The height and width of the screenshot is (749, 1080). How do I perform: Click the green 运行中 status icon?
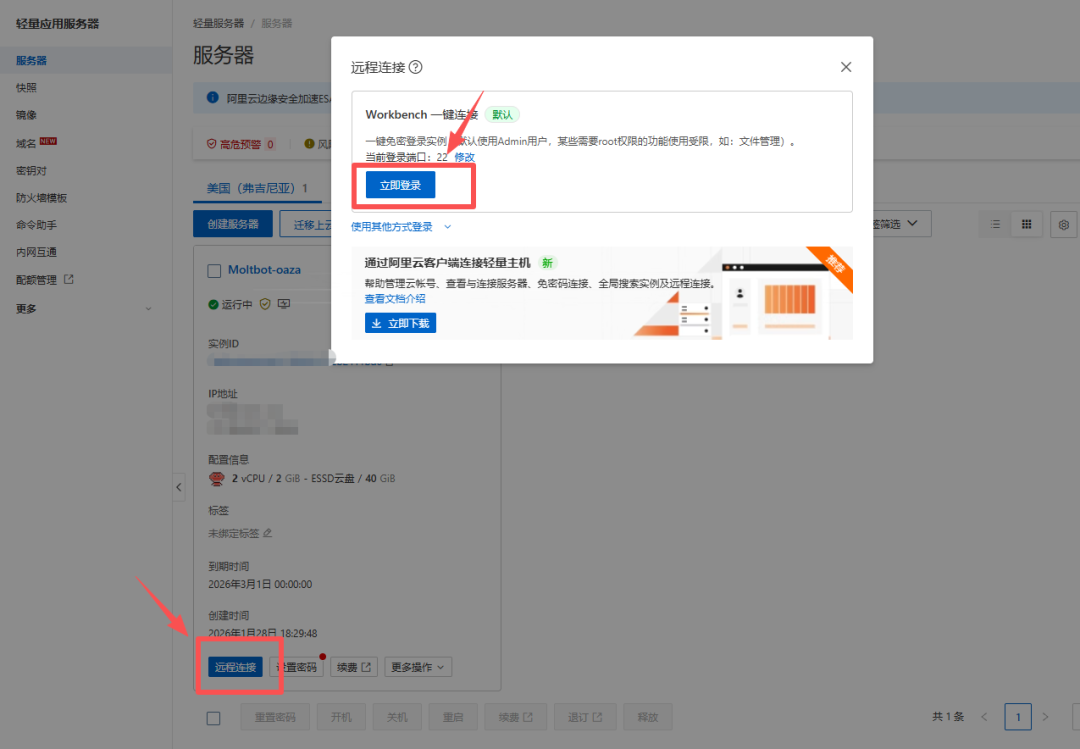point(213,305)
